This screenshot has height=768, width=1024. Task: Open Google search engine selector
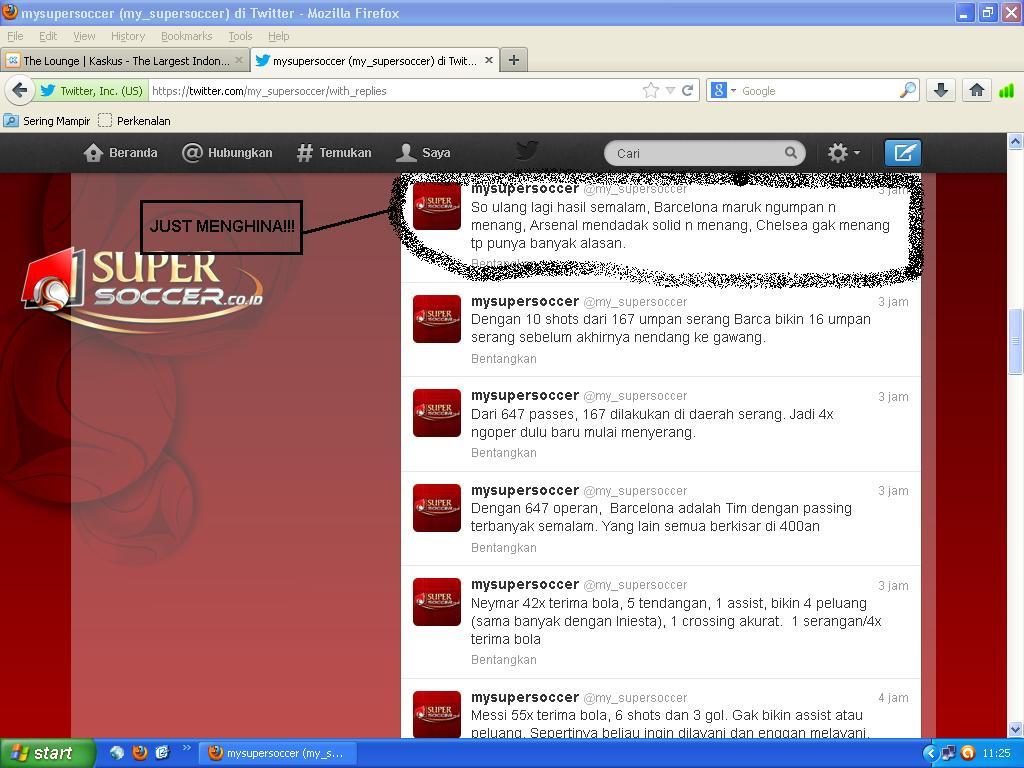tap(723, 90)
